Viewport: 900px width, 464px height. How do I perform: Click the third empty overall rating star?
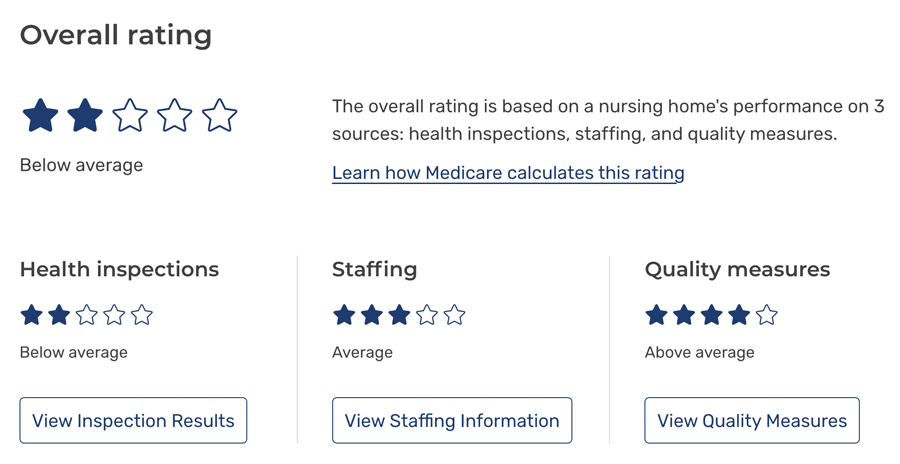pyautogui.click(x=130, y=115)
